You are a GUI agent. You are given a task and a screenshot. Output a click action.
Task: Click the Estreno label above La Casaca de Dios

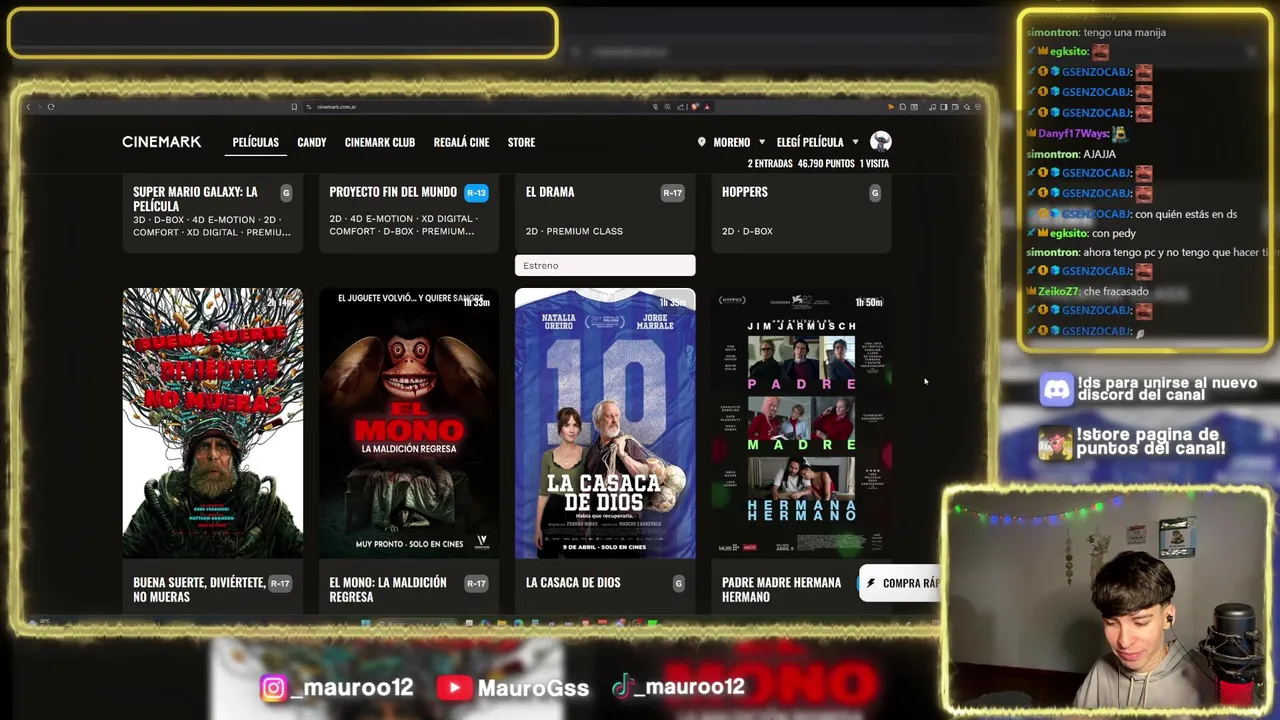pos(605,265)
